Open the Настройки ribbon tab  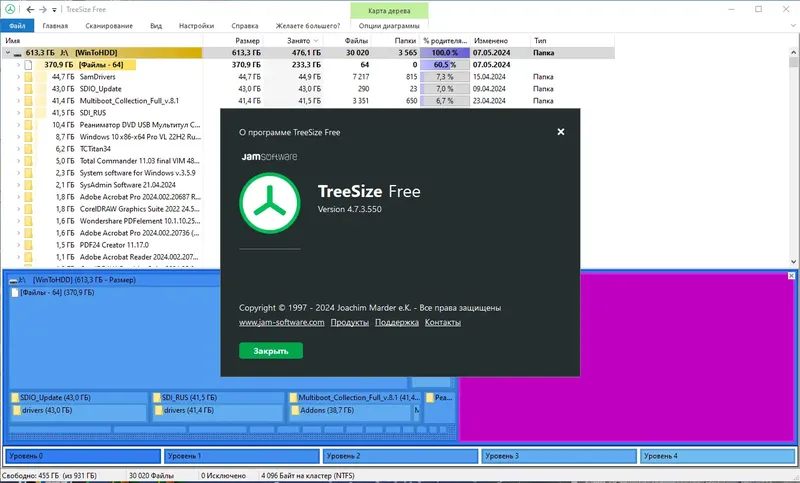pyautogui.click(x=196, y=26)
